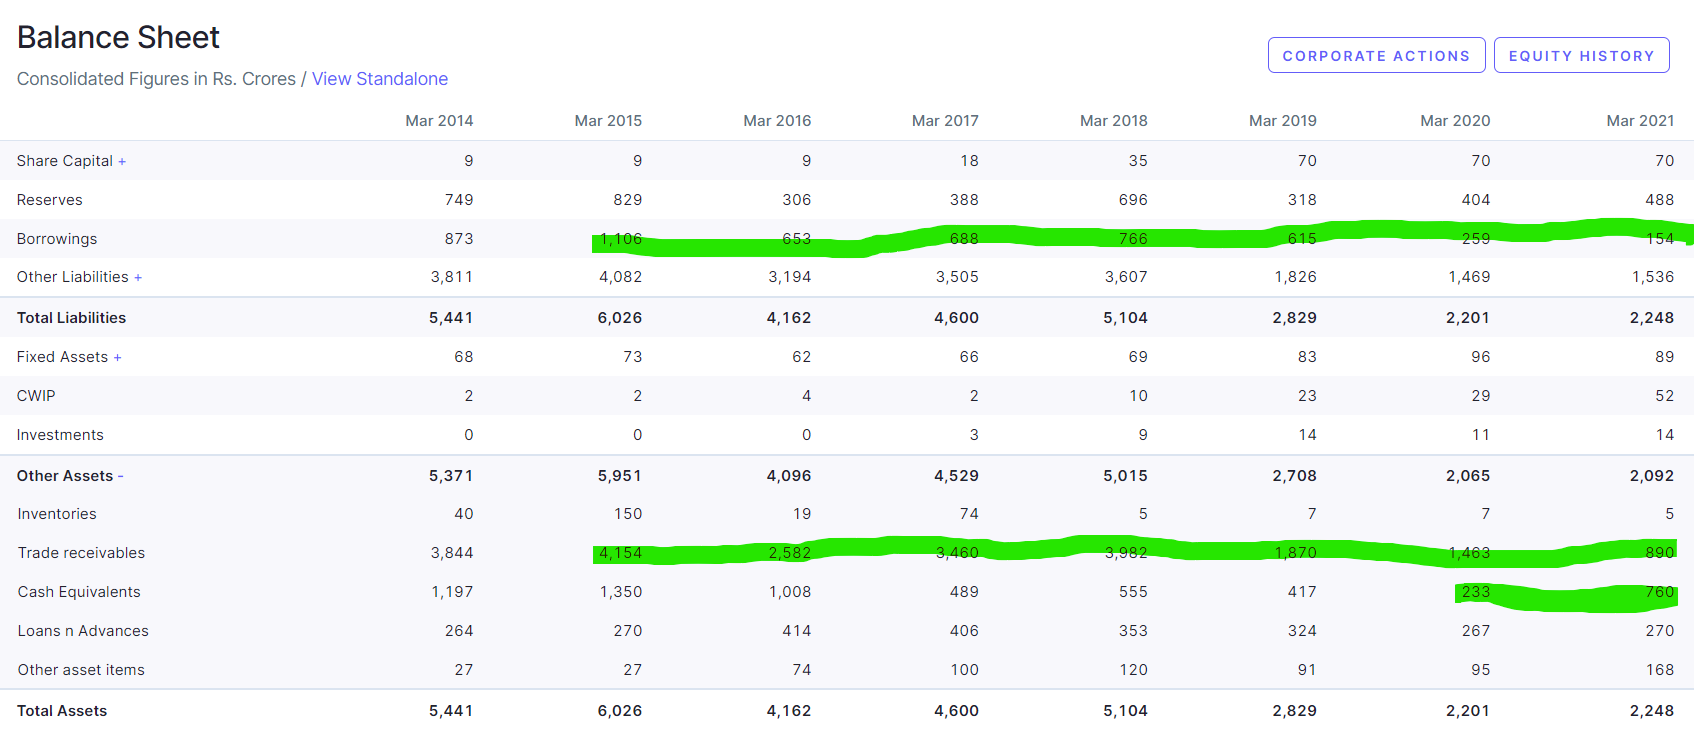Click the Borrowings row label
This screenshot has width=1697, height=739.
pyautogui.click(x=57, y=239)
